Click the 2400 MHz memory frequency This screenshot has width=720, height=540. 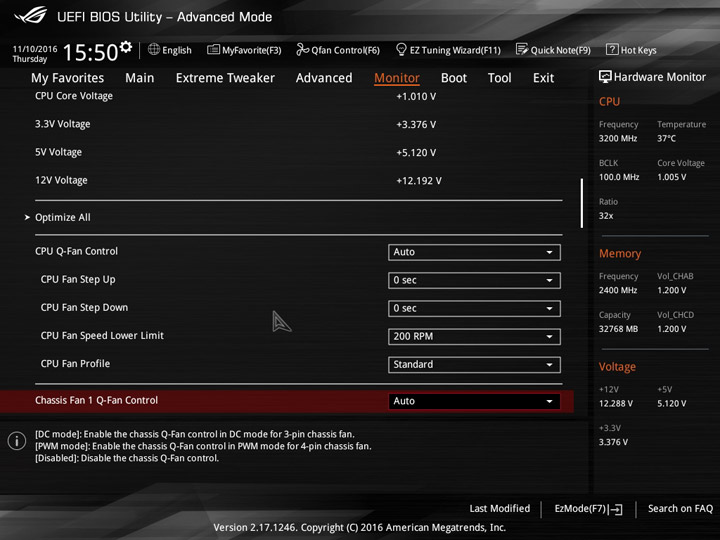coord(618,290)
